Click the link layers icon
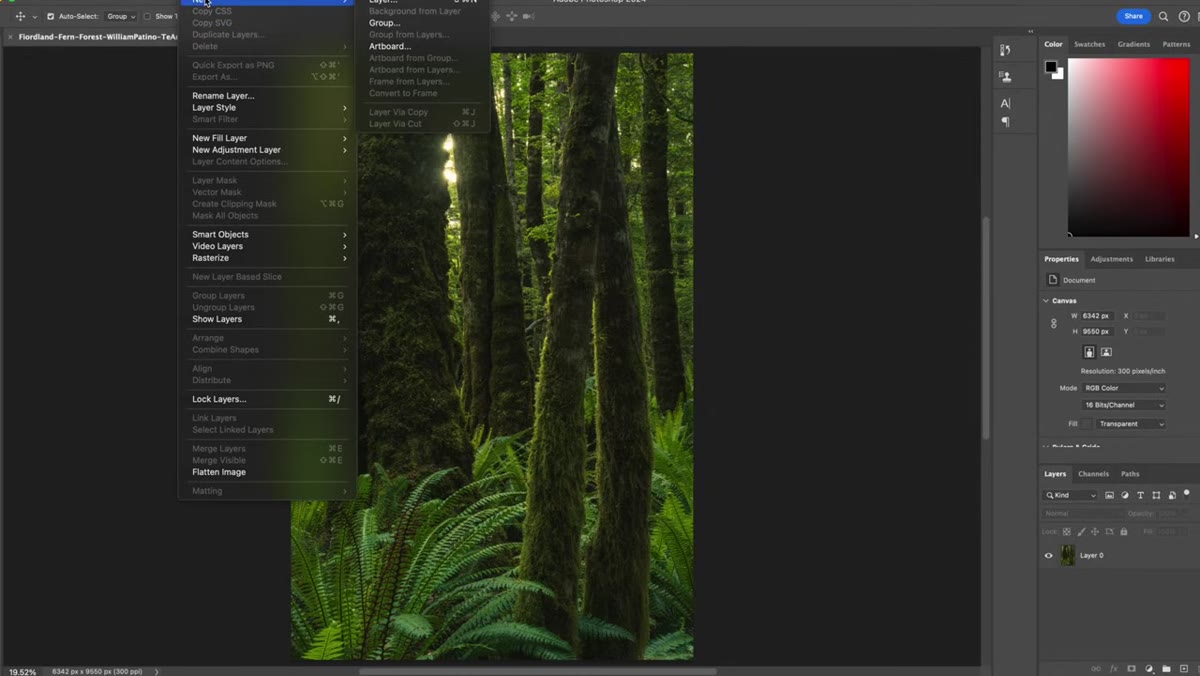The height and width of the screenshot is (676, 1200). coord(1096,668)
